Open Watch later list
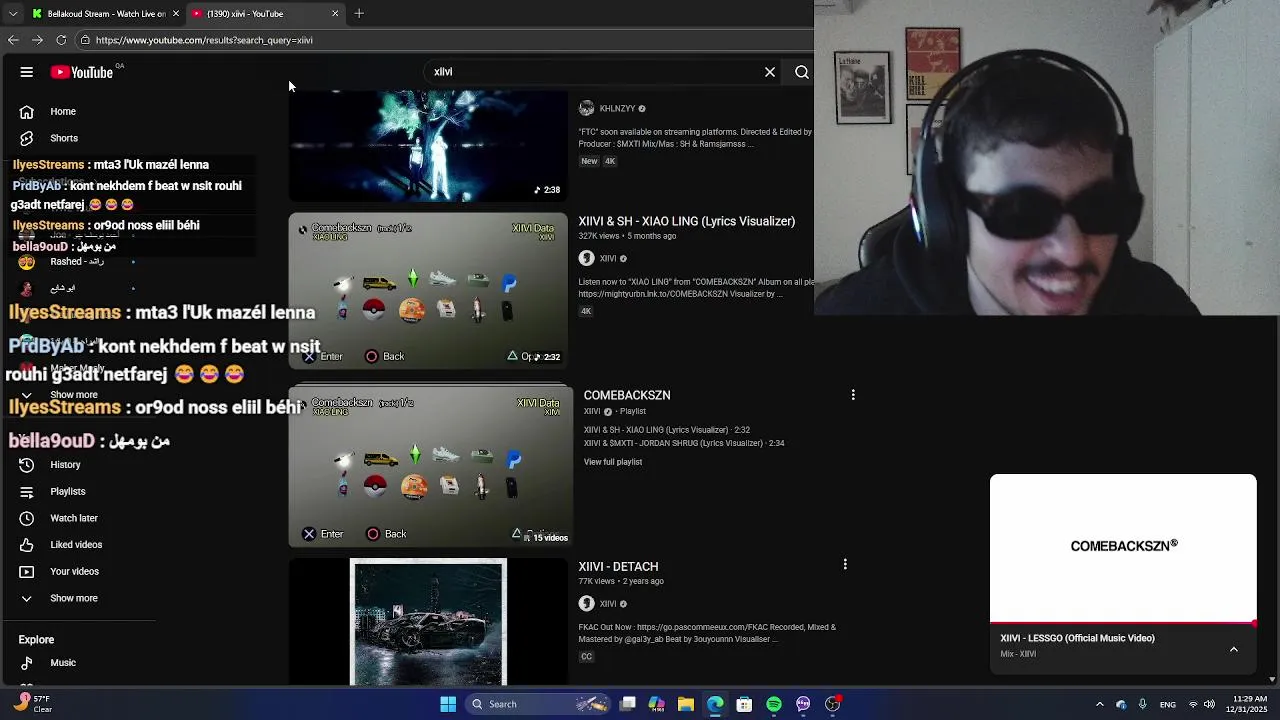 74,518
